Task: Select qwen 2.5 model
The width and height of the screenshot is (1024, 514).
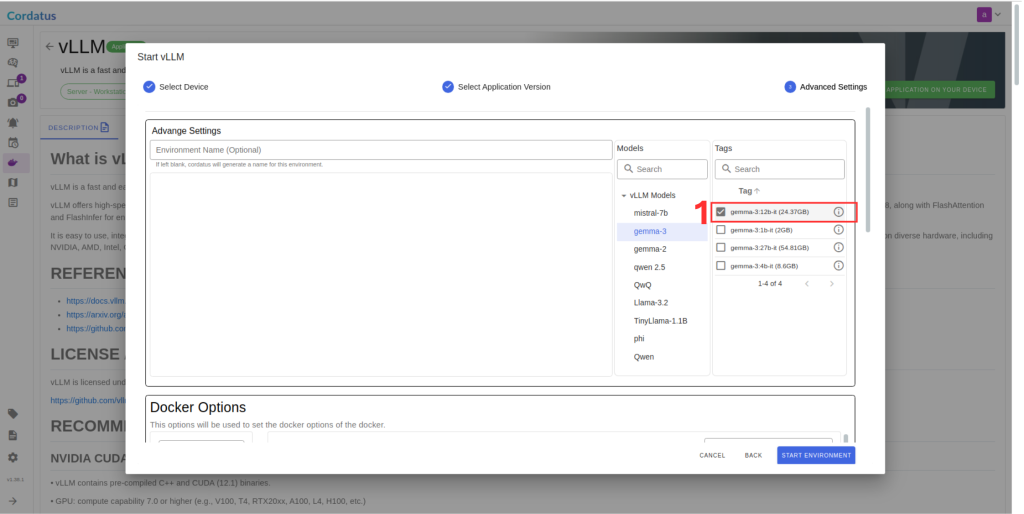Action: pos(649,267)
